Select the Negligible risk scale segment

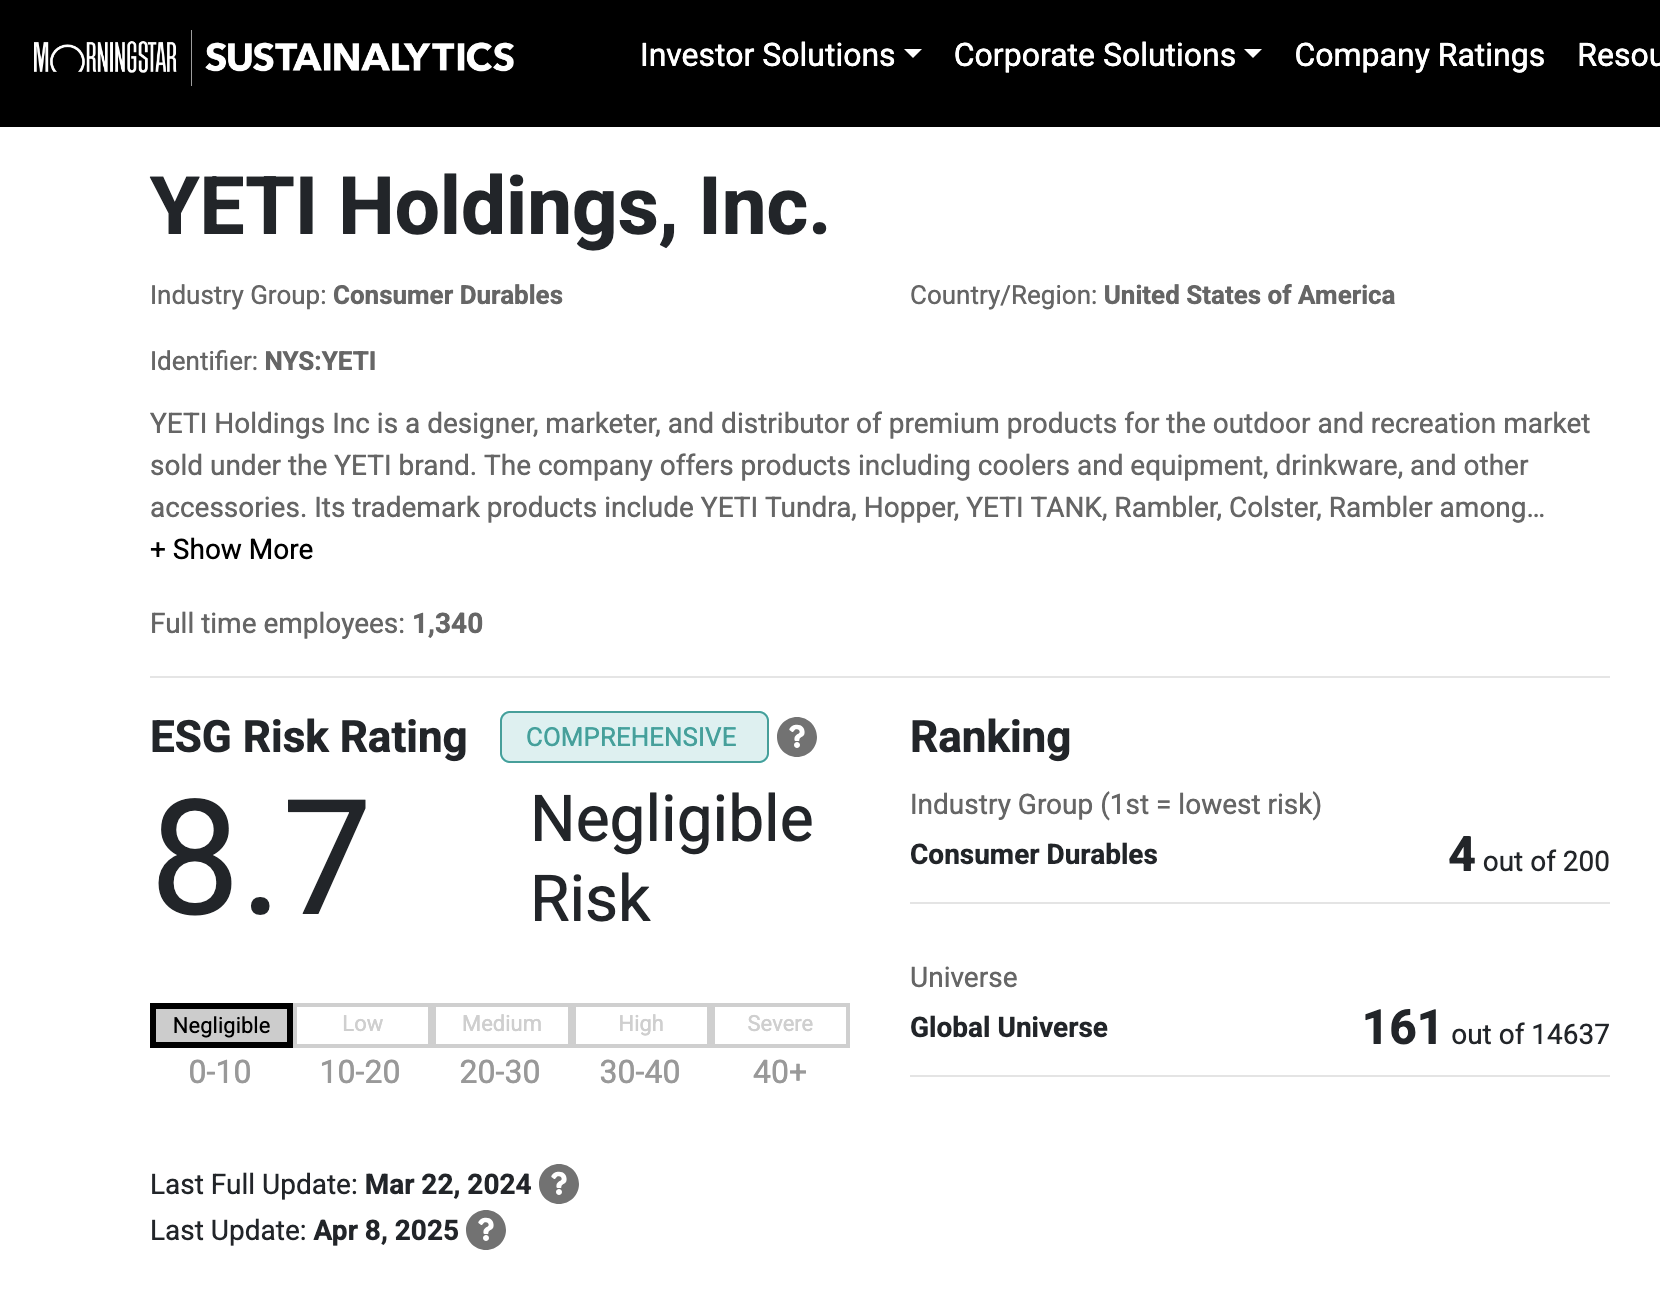[x=221, y=1025]
